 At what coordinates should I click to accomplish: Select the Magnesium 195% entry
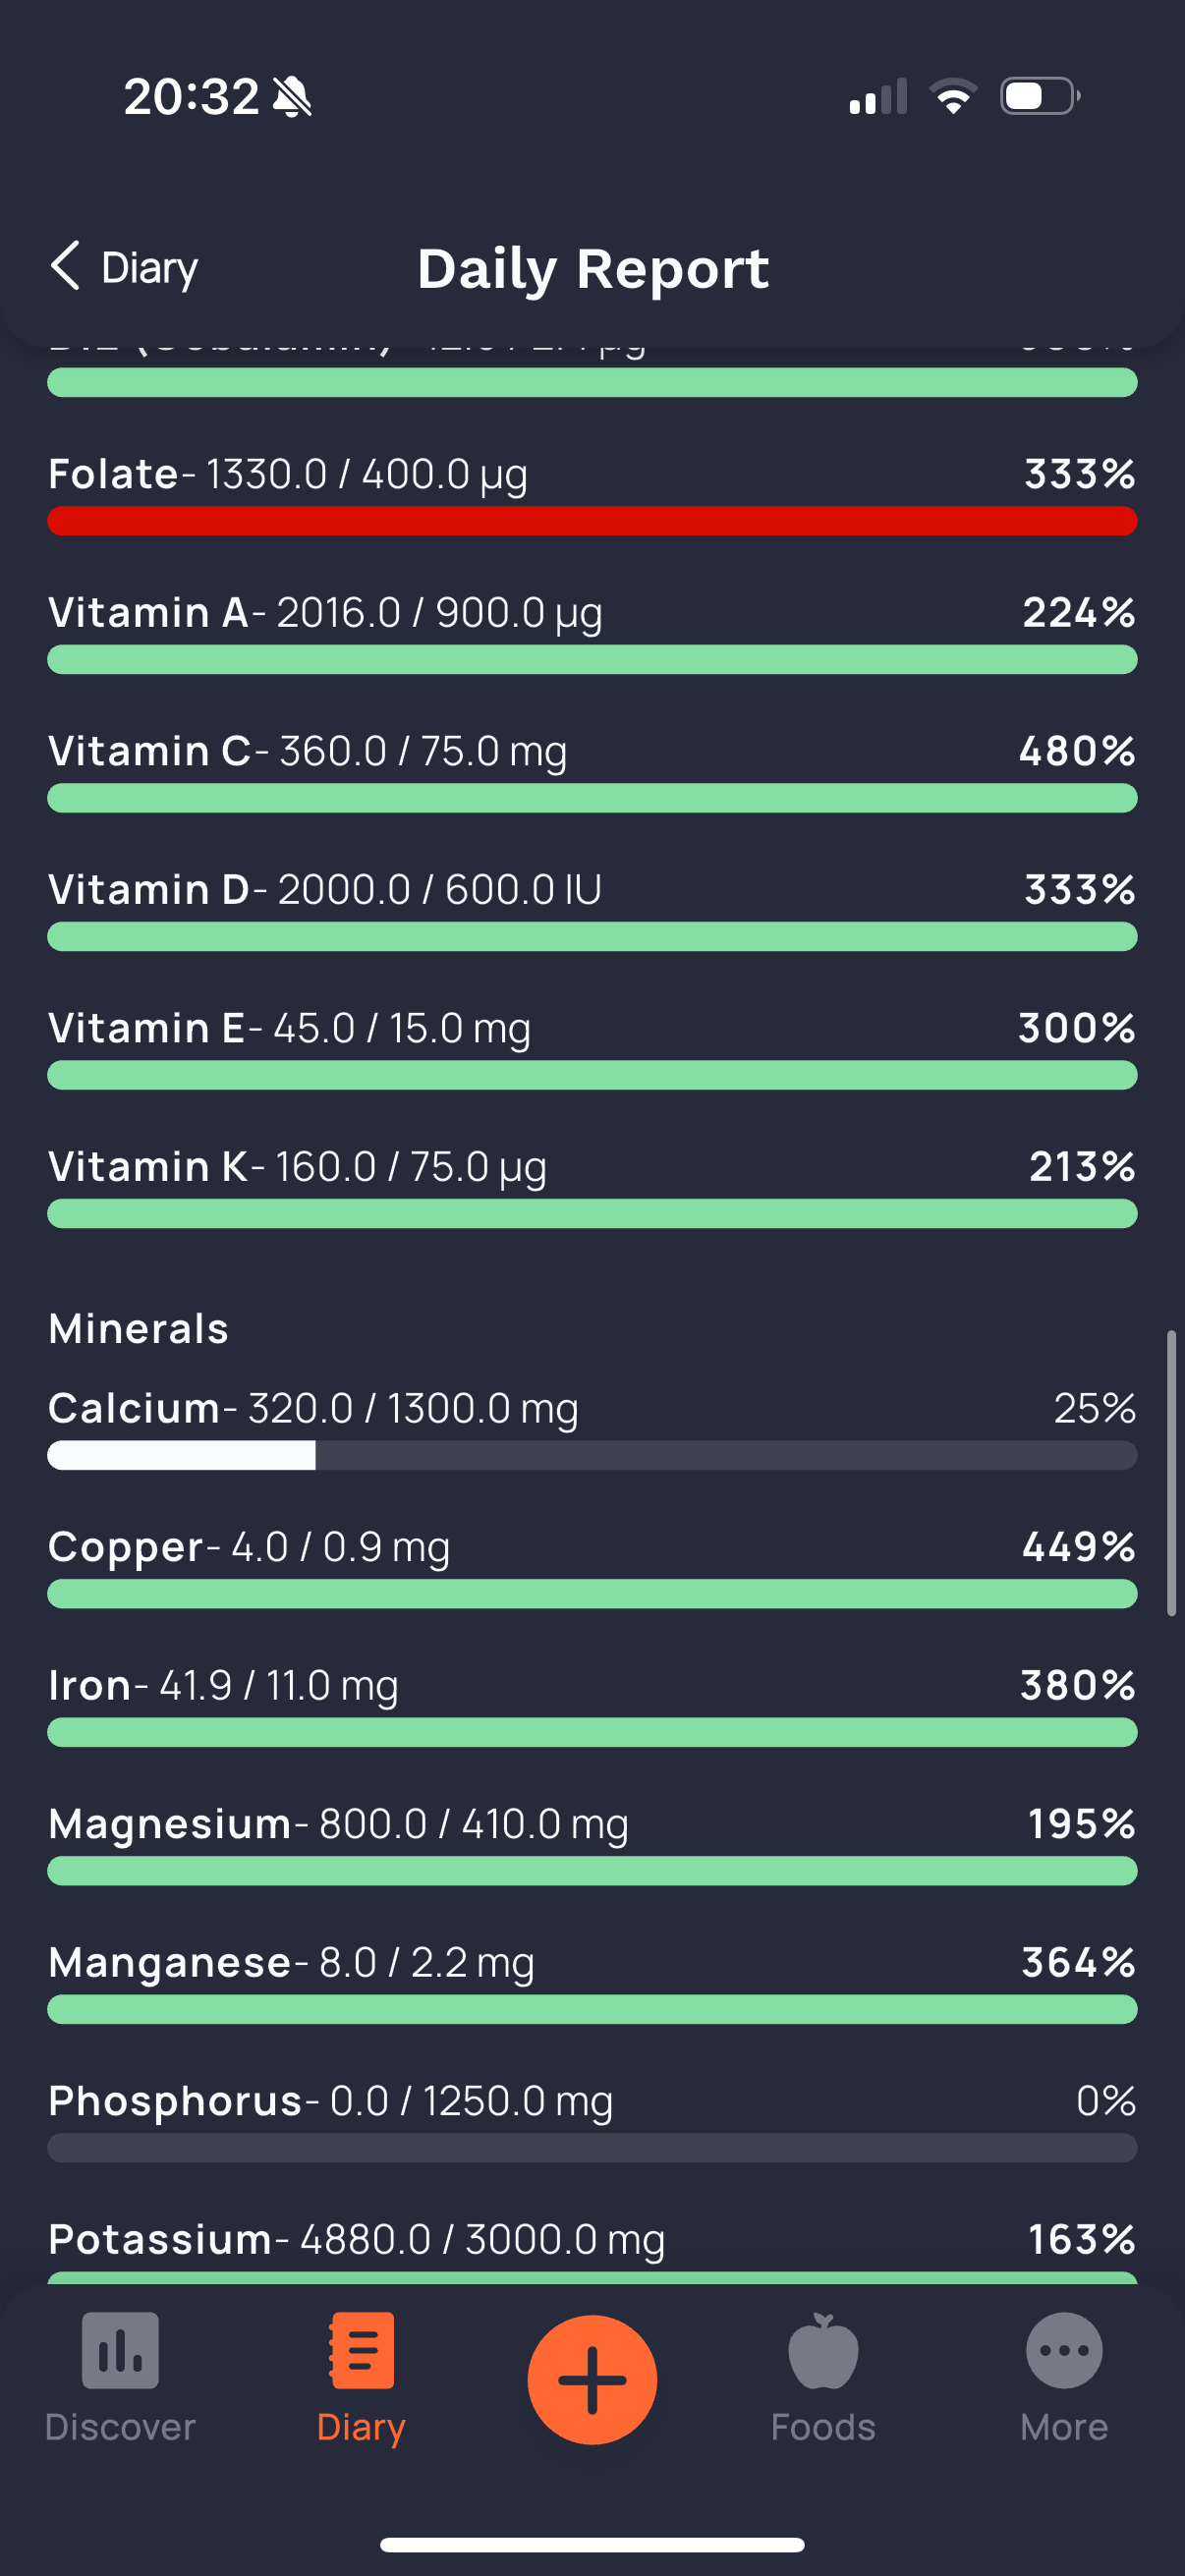click(592, 1844)
